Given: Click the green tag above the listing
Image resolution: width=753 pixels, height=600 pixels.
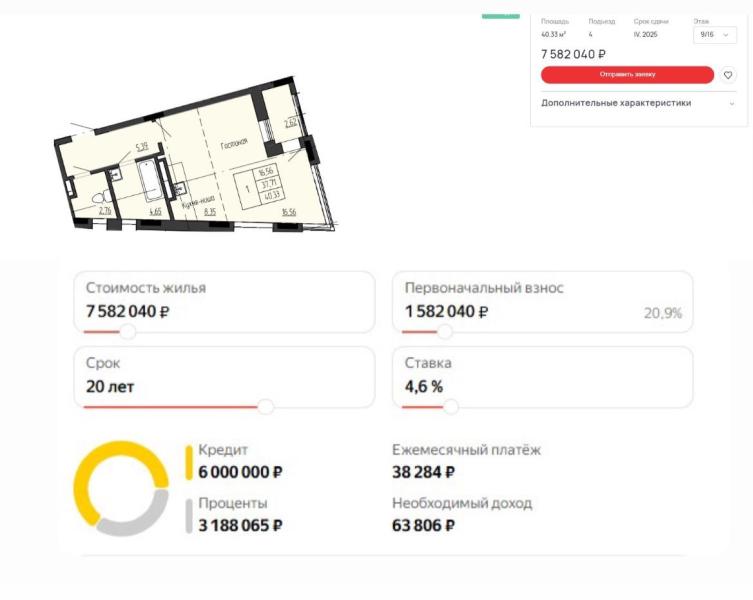Looking at the screenshot, I should 500,15.
